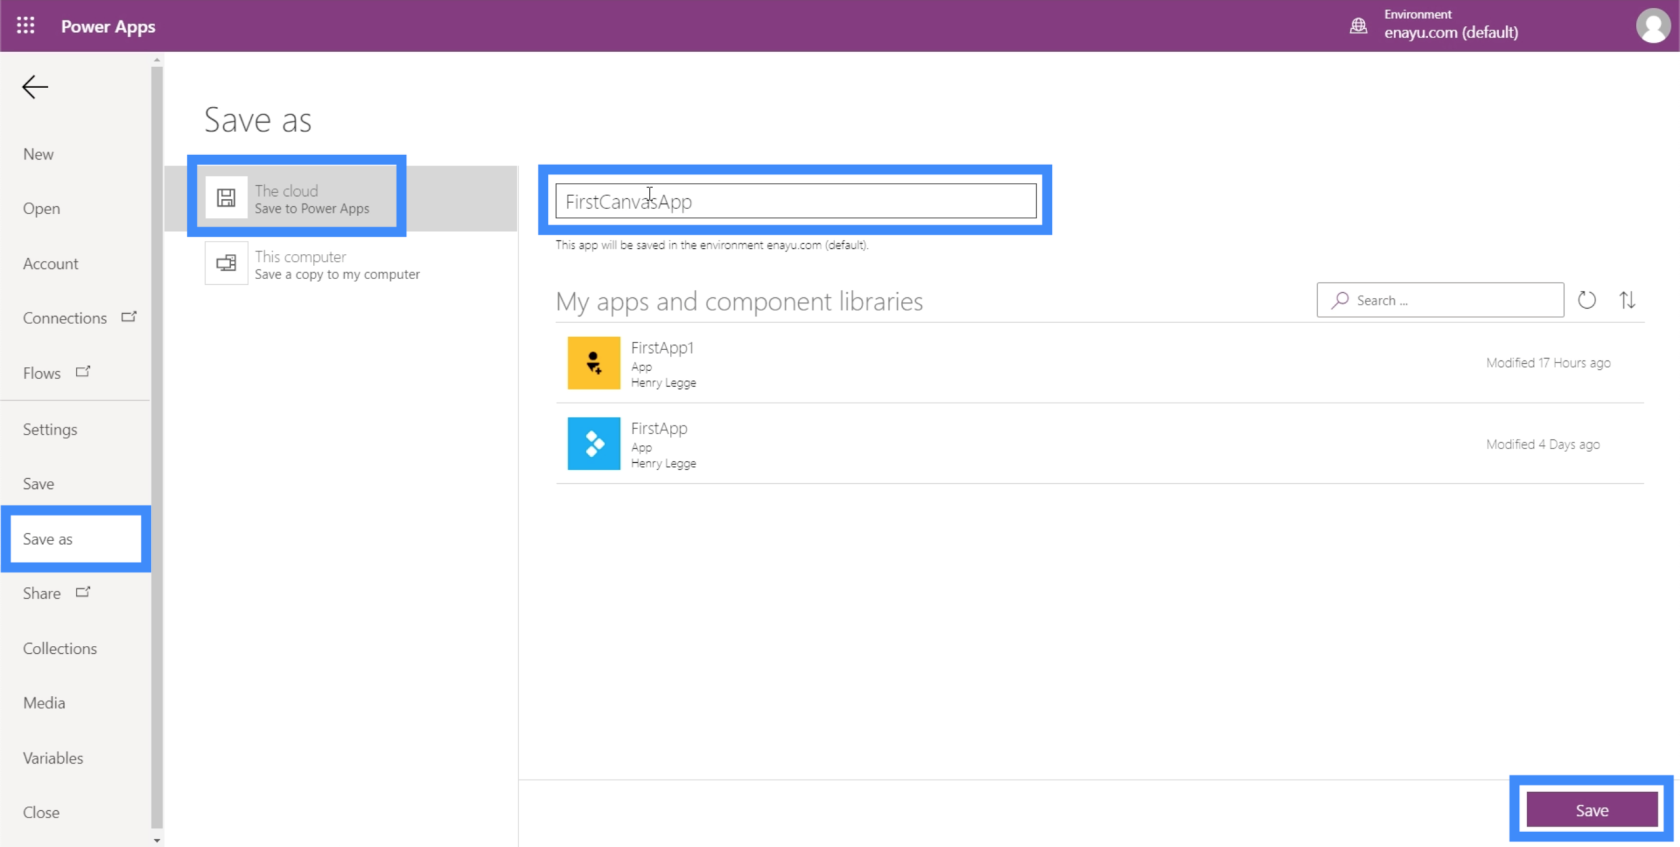Viewport: 1680px width, 847px height.
Task: Open the Account menu item
Action: tap(51, 264)
